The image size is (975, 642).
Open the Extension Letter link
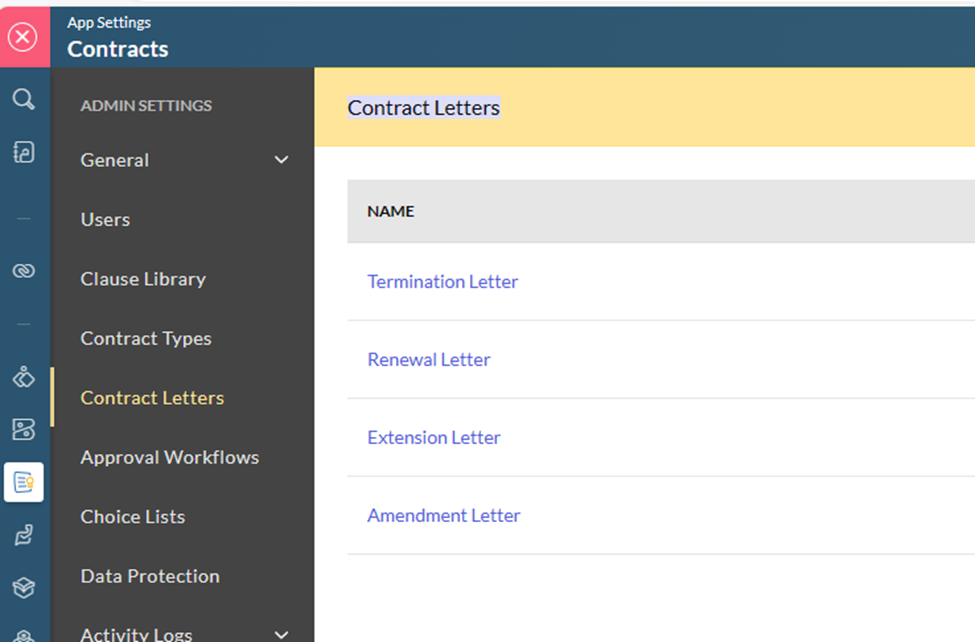click(x=434, y=437)
